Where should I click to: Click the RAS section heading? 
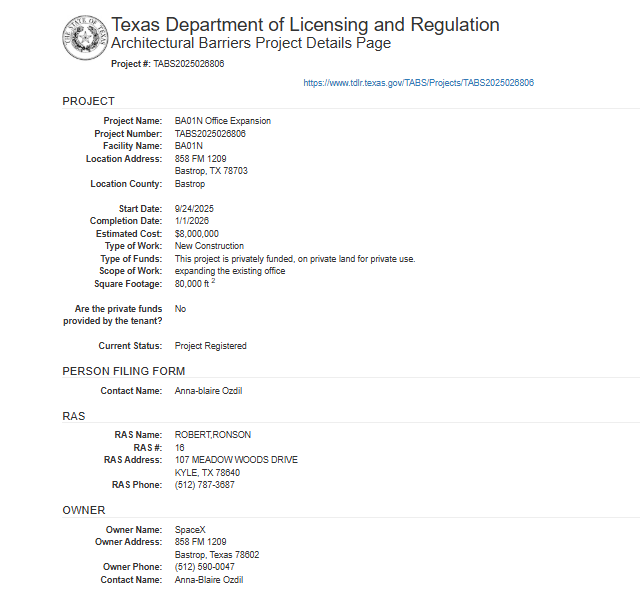coord(74,416)
